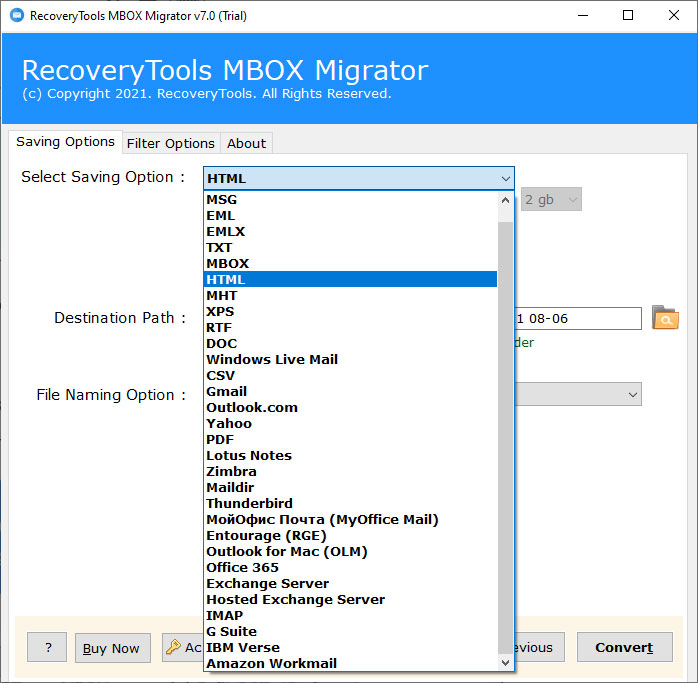
Task: Choose EML from the saving list
Action: tap(350, 215)
